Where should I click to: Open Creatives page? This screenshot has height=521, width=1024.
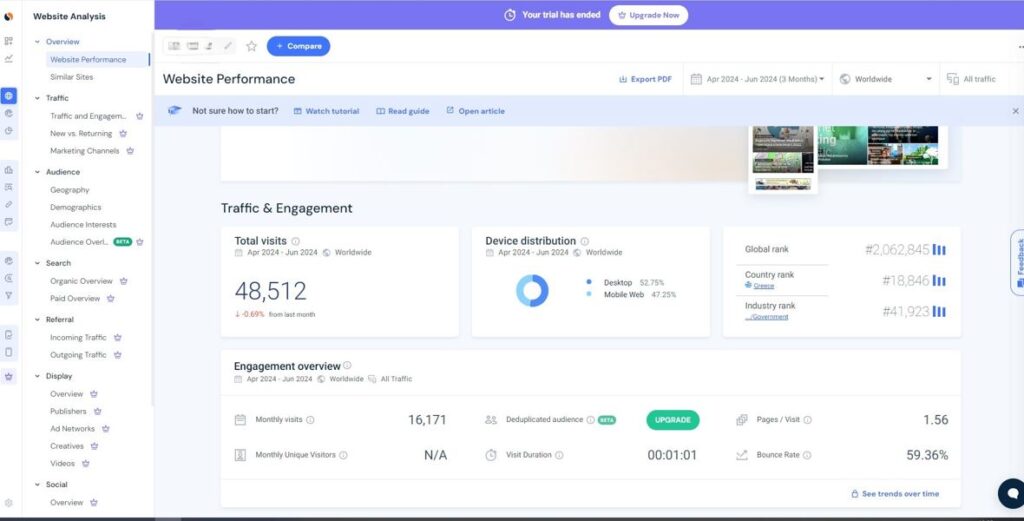(67, 446)
